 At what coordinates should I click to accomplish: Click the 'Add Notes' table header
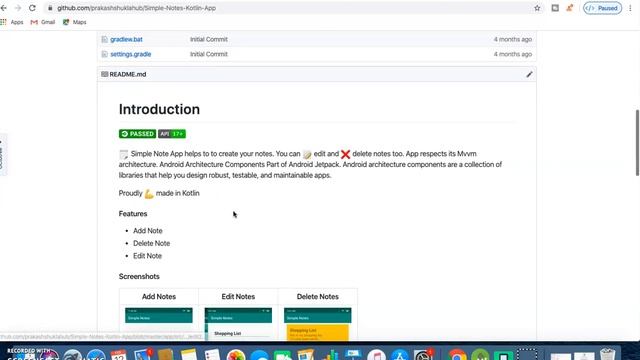[x=159, y=297]
